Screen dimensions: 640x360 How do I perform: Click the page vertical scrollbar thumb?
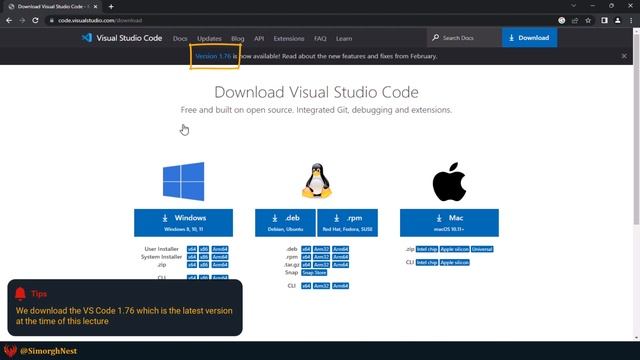coord(636,129)
